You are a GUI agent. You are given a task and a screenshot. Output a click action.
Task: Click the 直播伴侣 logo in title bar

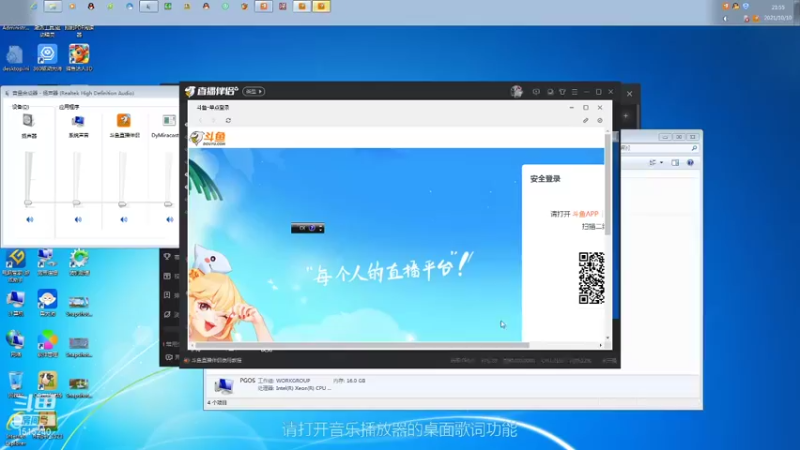click(x=212, y=91)
